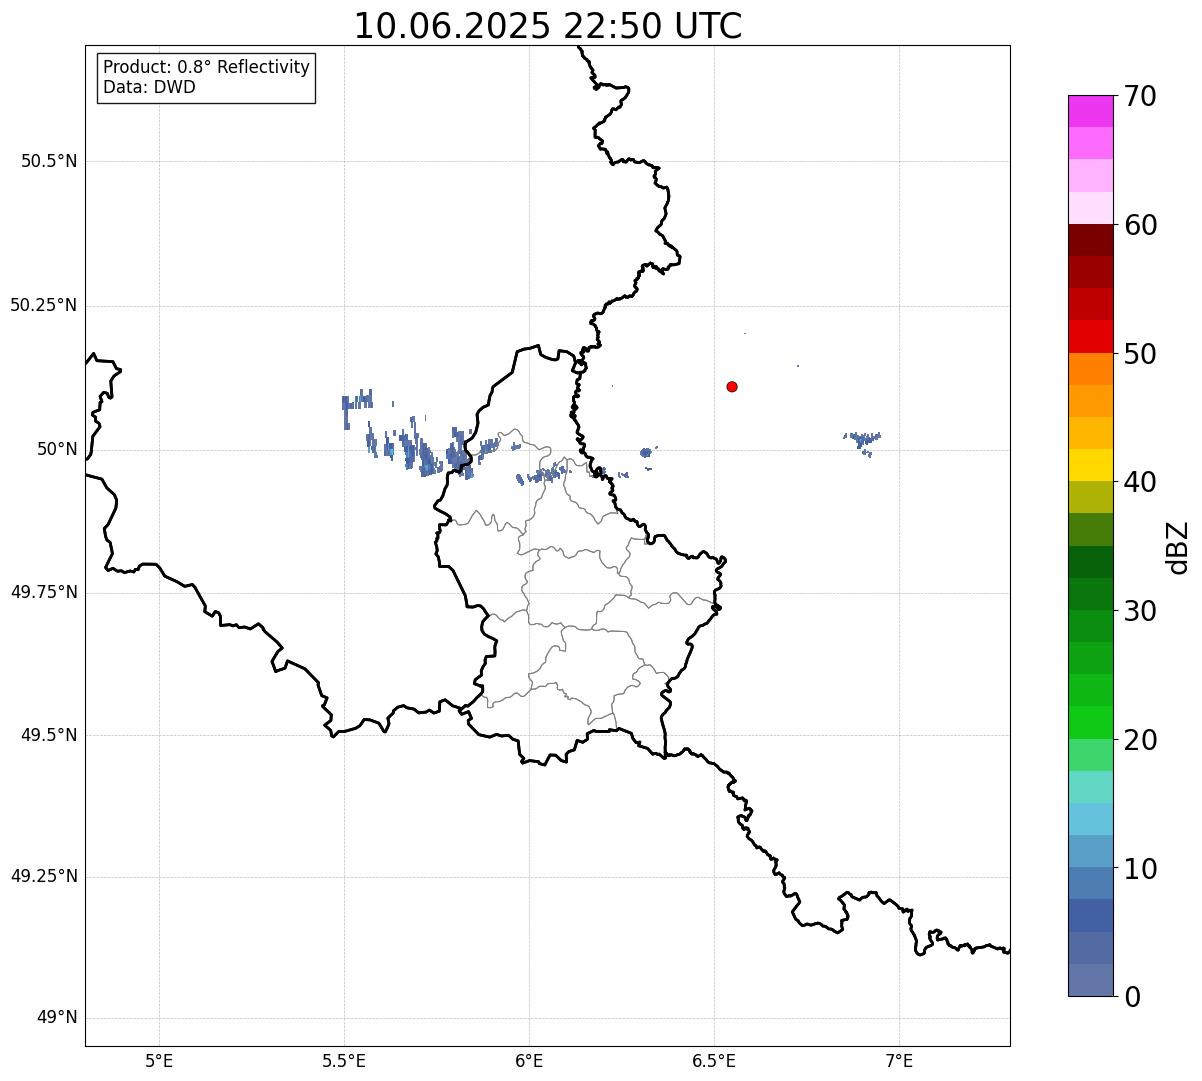This screenshot has height=1081, width=1202.
Task: Click the longitude label "5.5°E"
Action: (x=345, y=1060)
